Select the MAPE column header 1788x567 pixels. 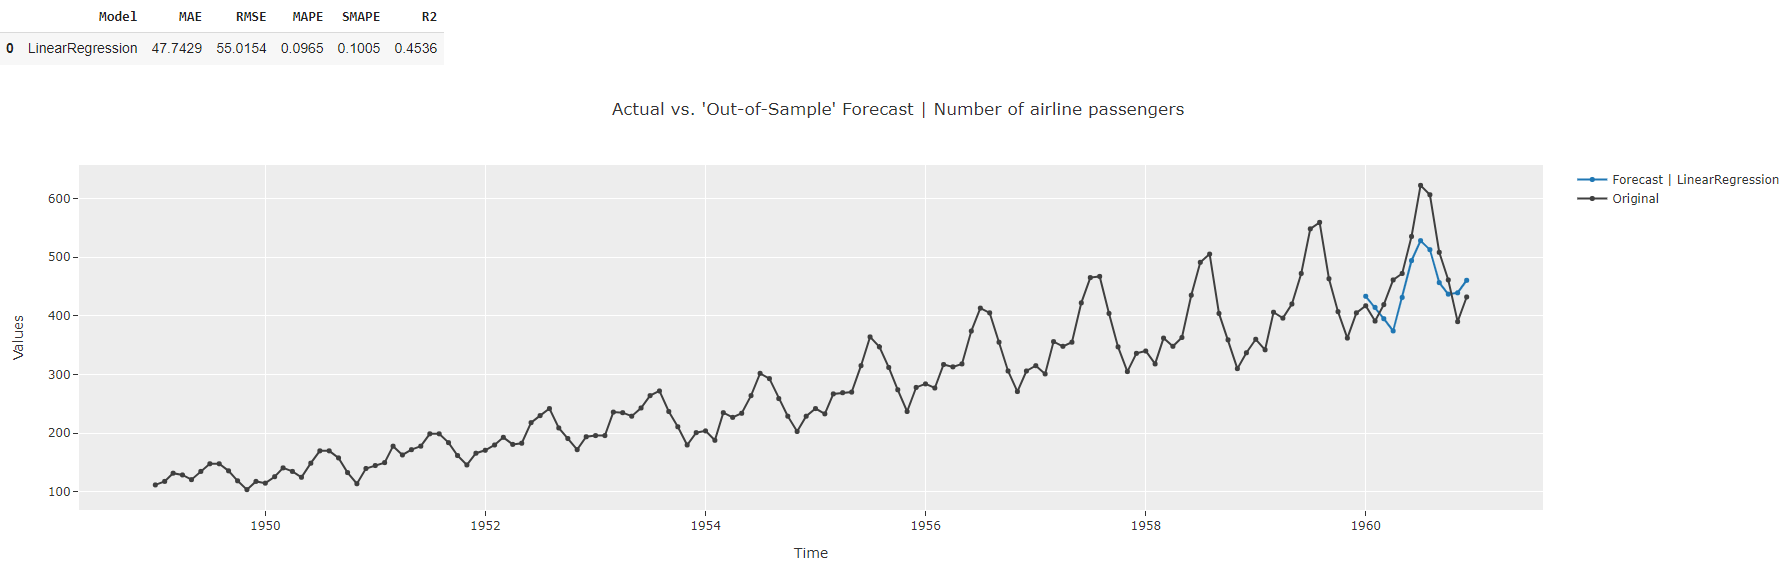[x=308, y=17]
